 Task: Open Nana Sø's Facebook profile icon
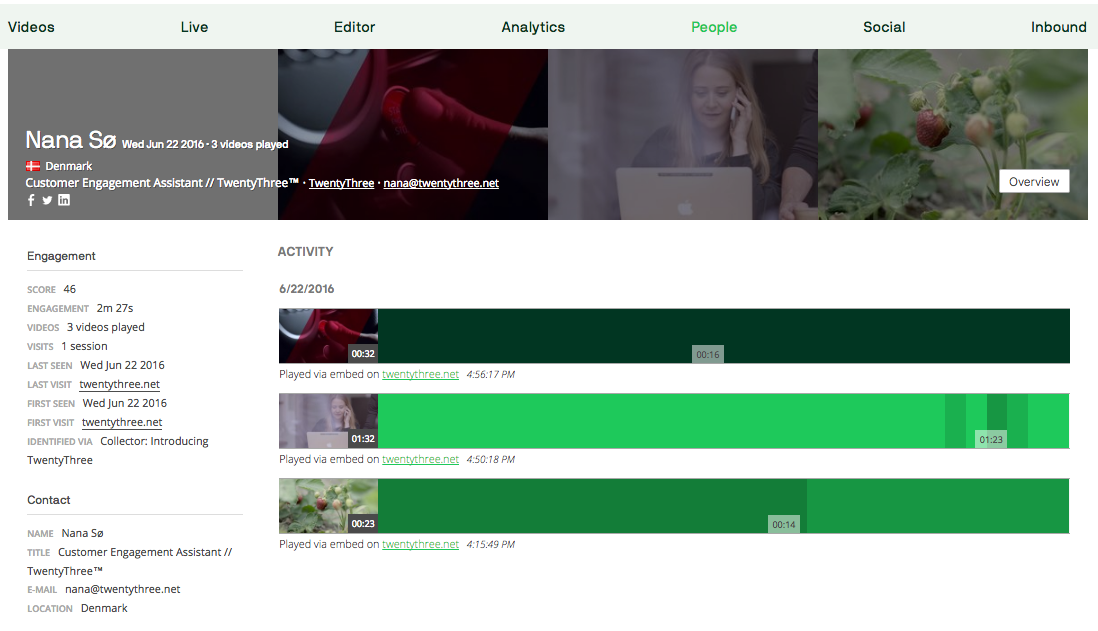click(x=31, y=200)
